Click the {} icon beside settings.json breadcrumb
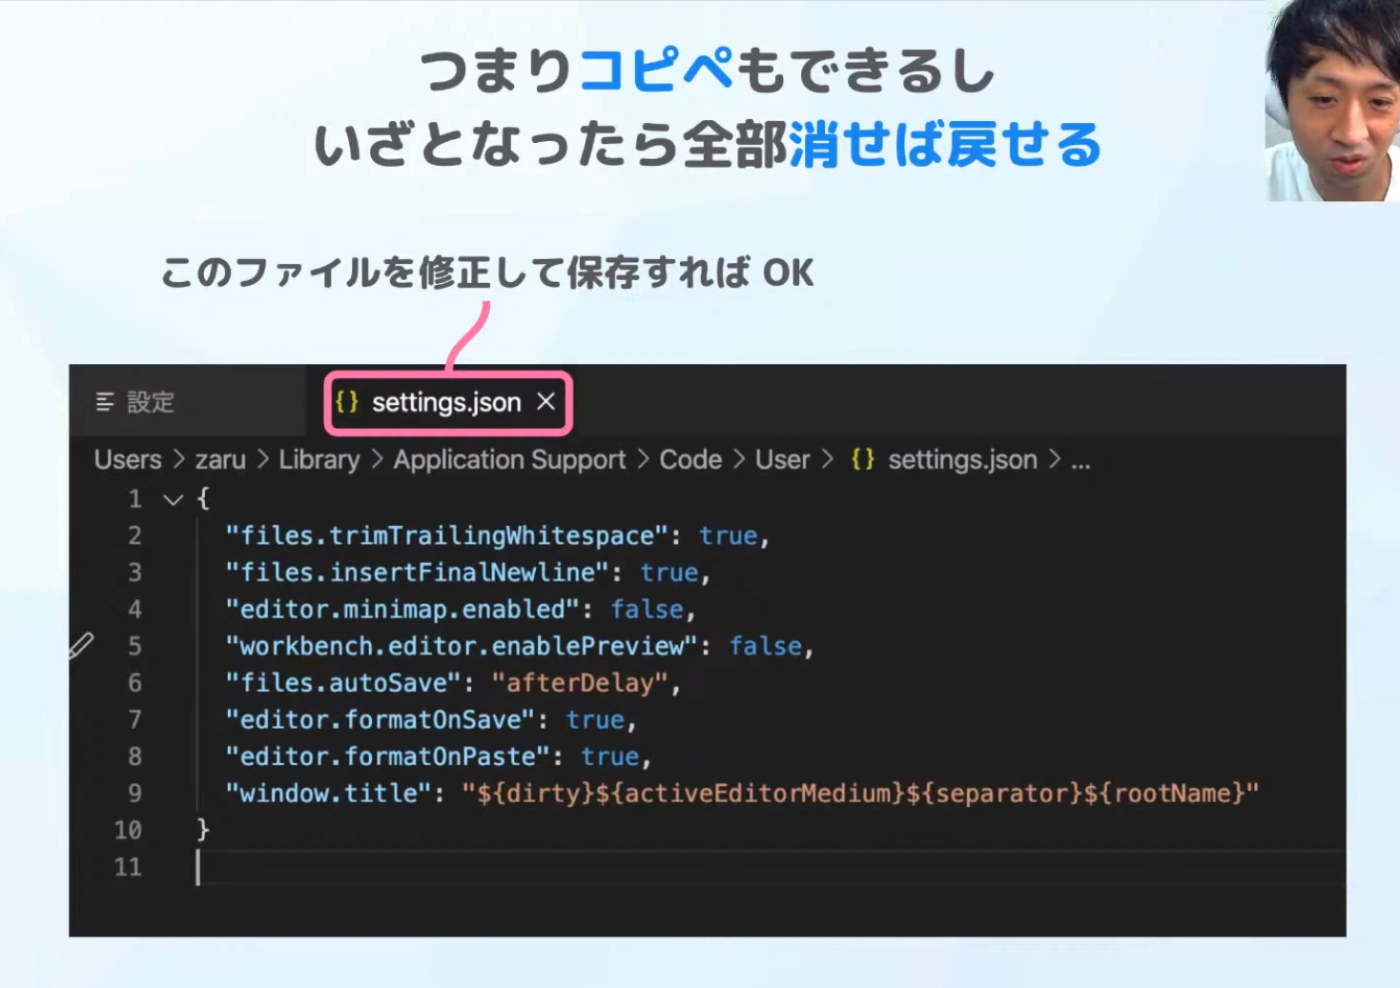The image size is (1400, 988). [864, 460]
